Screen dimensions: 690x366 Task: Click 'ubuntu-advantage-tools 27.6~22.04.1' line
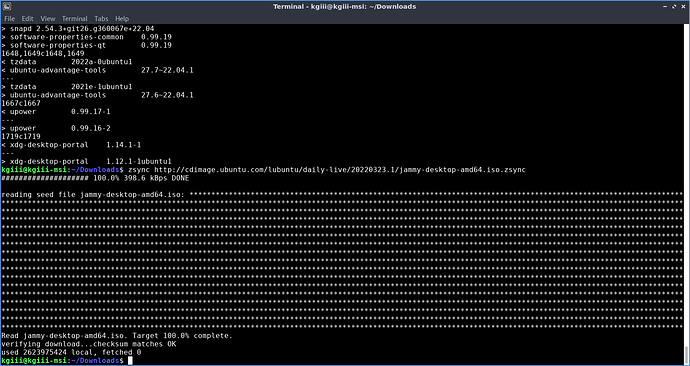97,95
